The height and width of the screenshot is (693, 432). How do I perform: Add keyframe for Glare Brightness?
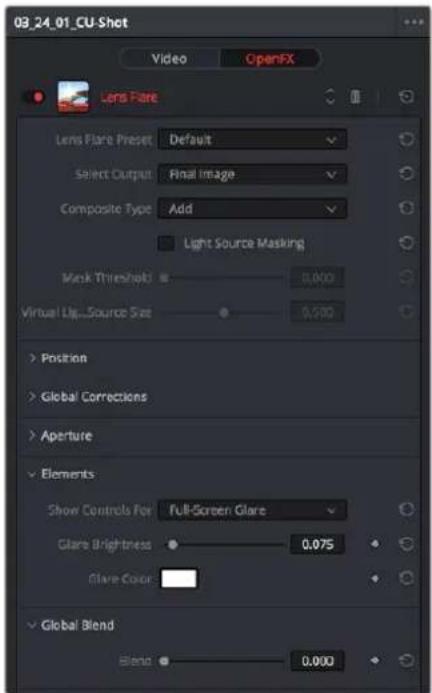(x=375, y=544)
